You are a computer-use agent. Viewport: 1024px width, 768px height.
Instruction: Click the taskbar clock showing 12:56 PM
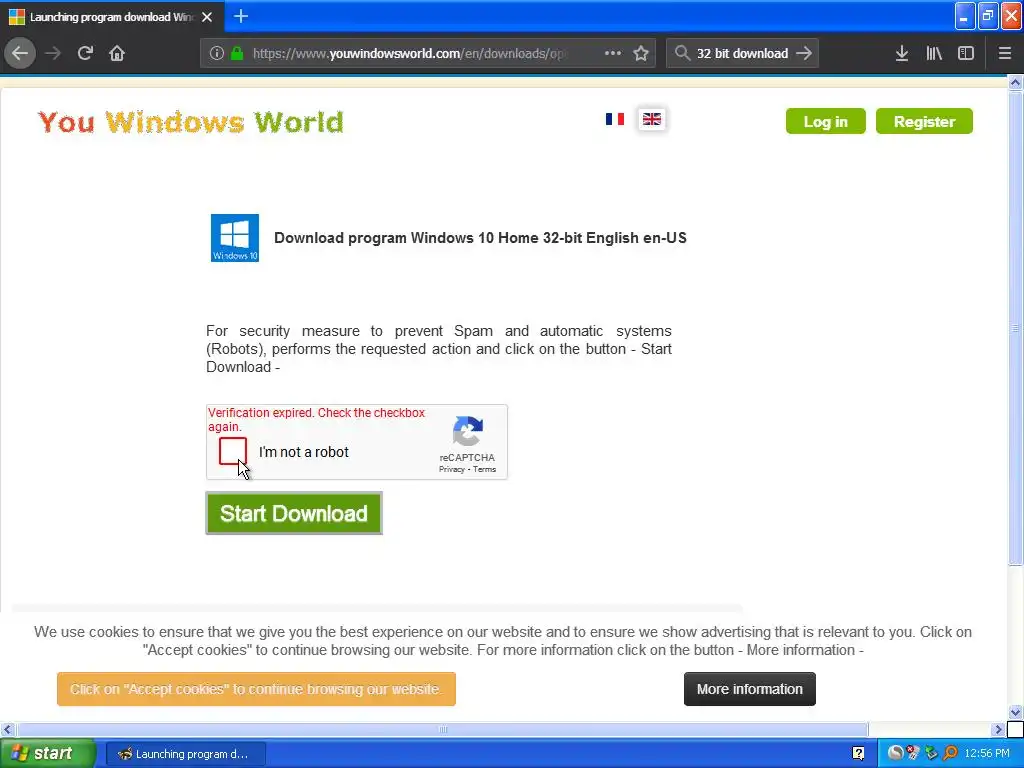click(x=987, y=754)
